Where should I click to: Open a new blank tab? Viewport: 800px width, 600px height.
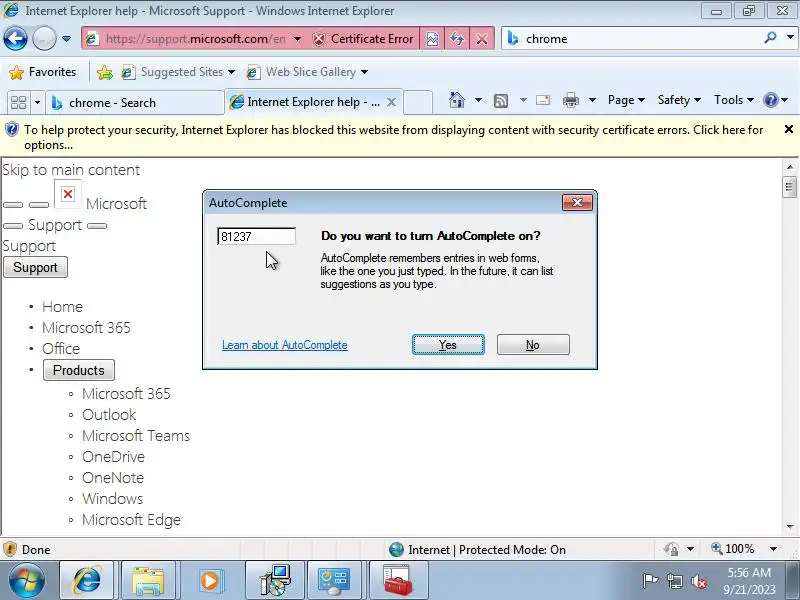pos(418,102)
